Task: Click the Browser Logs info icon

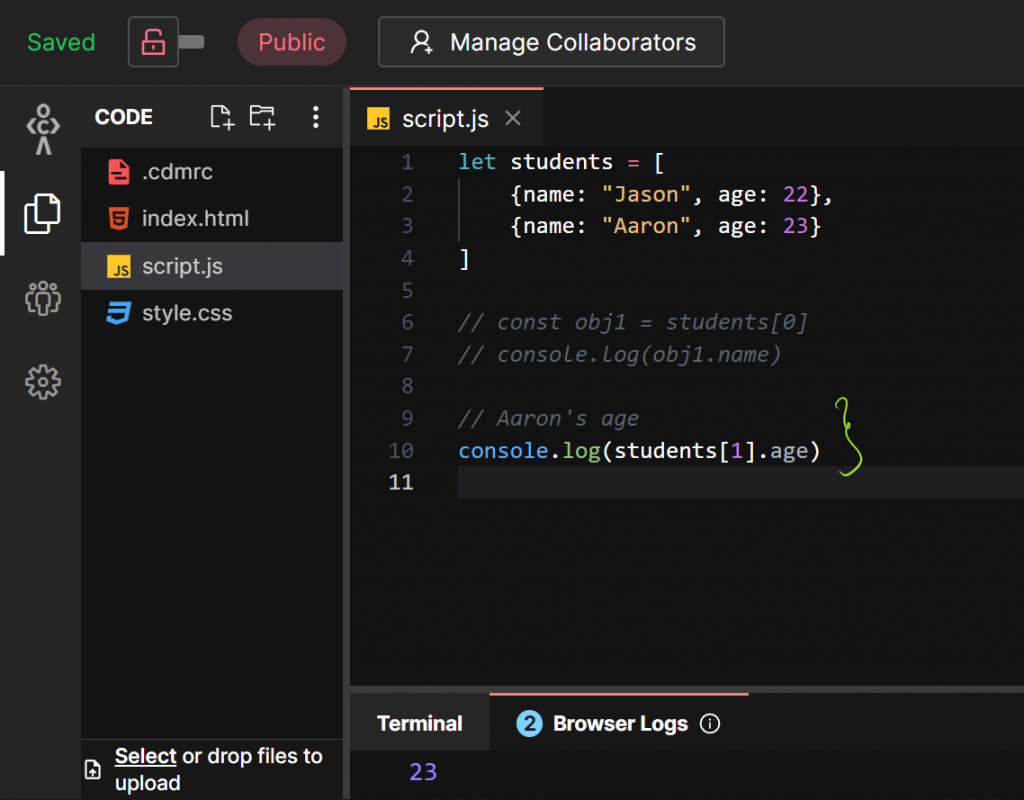Action: (x=710, y=724)
